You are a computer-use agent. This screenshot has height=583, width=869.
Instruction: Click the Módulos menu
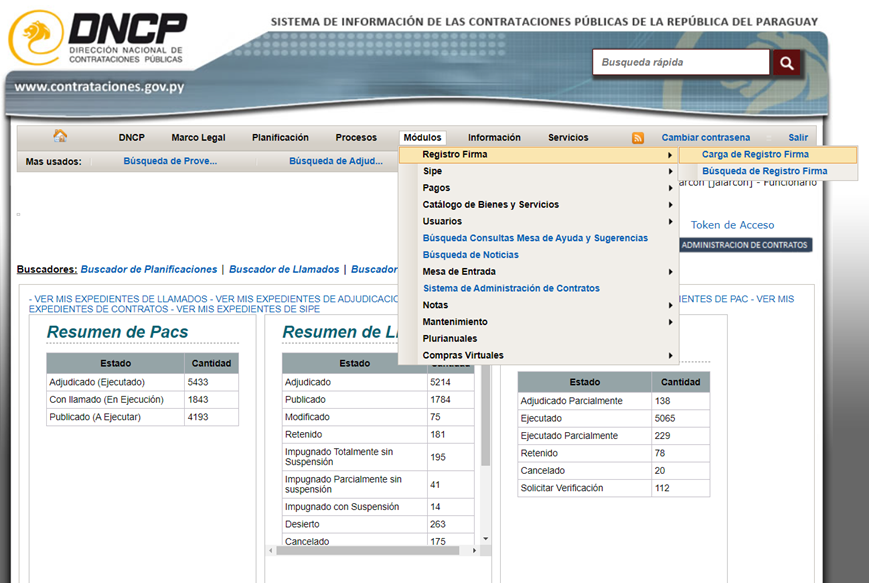(x=422, y=137)
